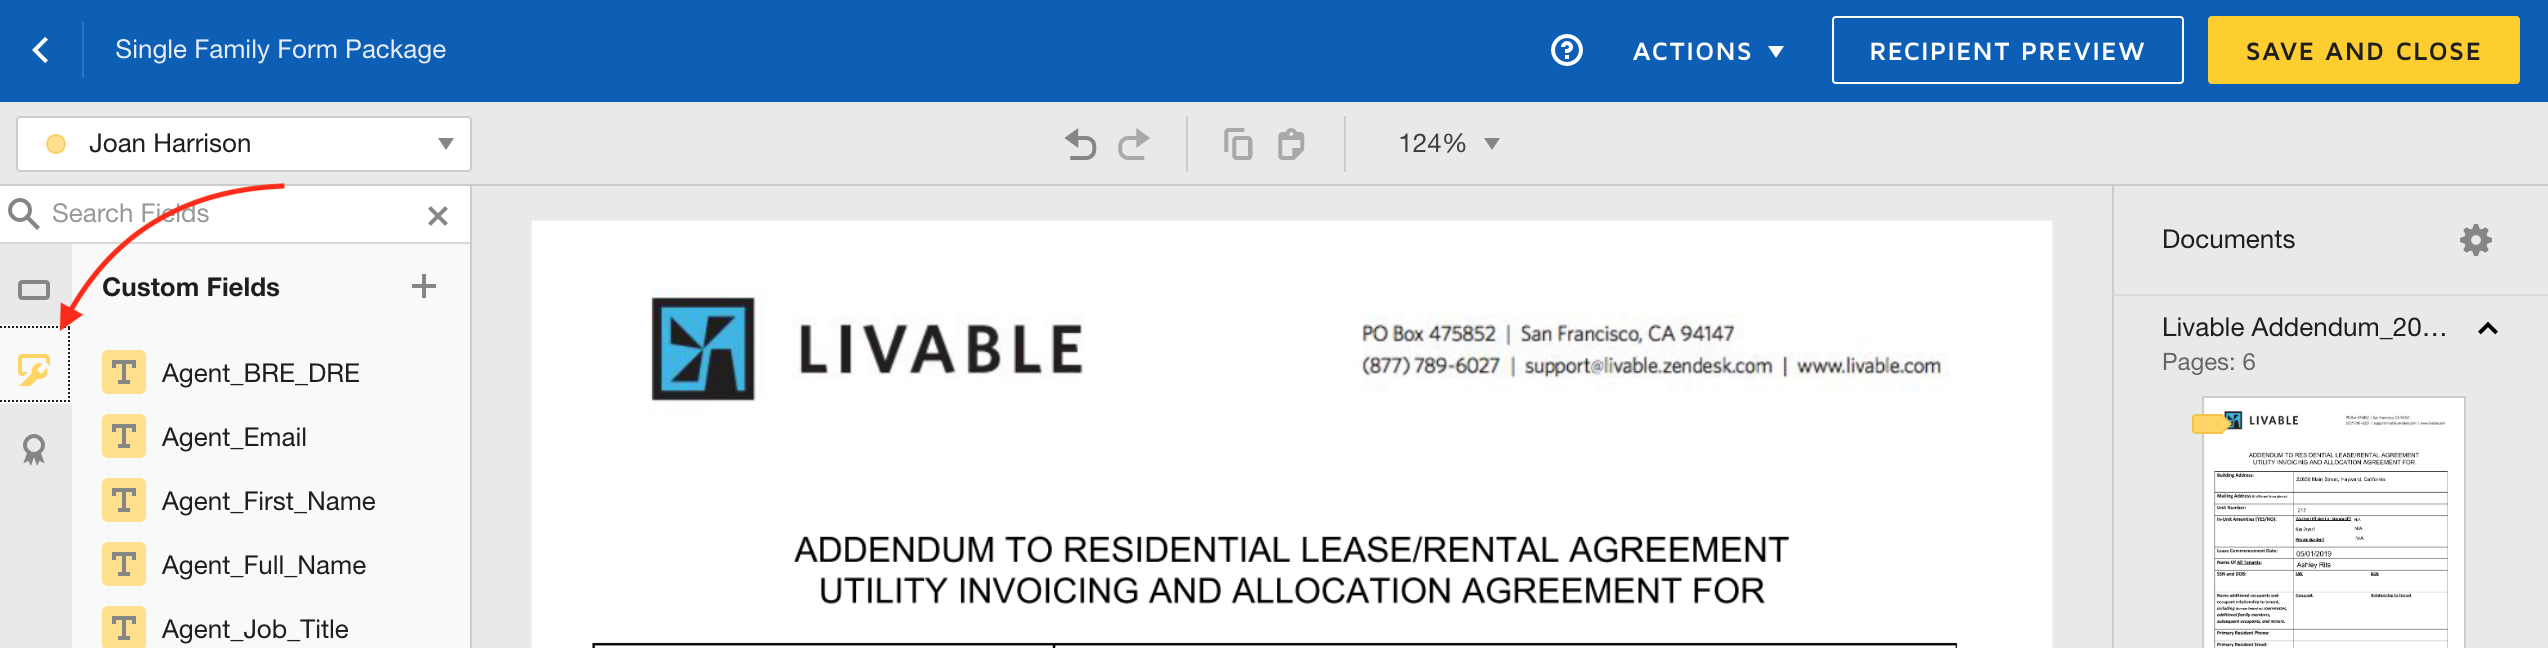Viewport: 2548px width, 648px height.
Task: Clear the Search Fields box
Action: pyautogui.click(x=437, y=215)
